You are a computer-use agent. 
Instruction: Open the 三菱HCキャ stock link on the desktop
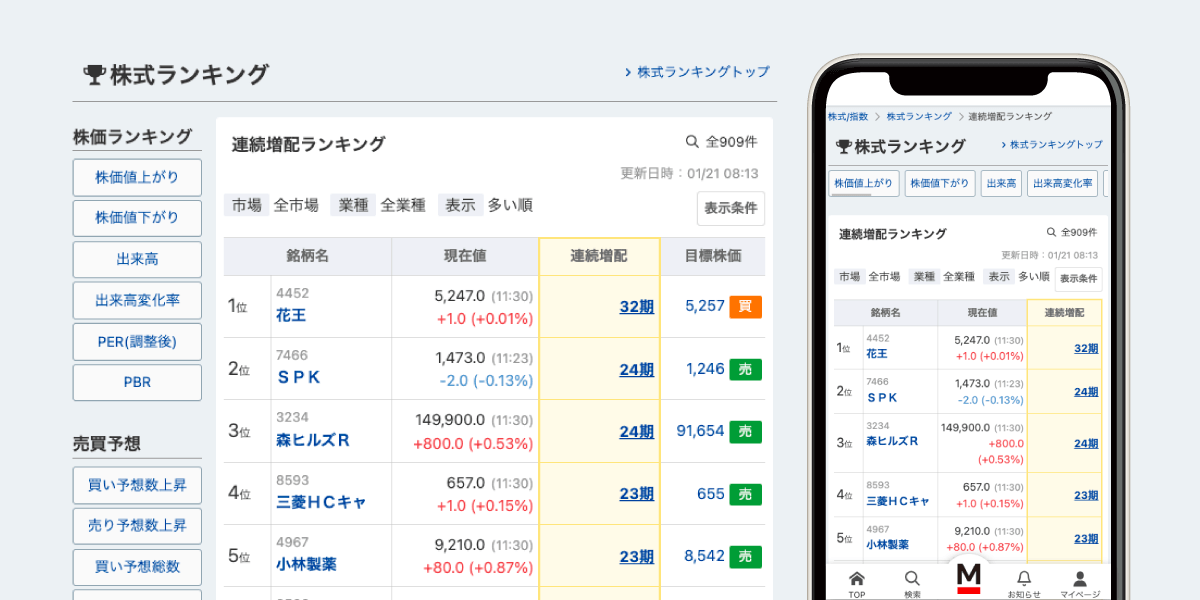click(x=320, y=502)
